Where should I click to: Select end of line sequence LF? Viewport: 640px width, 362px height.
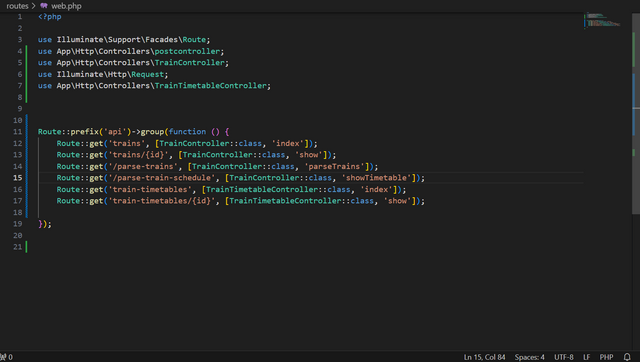pyautogui.click(x=587, y=357)
